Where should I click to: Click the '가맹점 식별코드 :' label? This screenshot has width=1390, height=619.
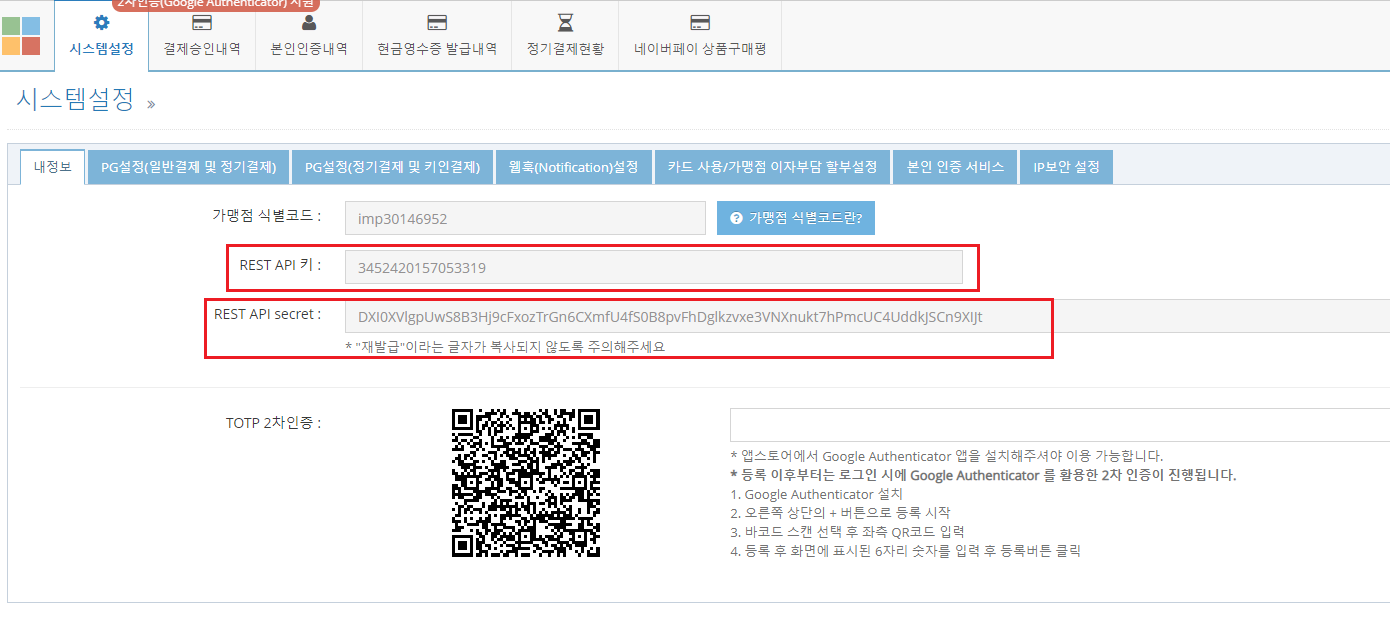266,215
